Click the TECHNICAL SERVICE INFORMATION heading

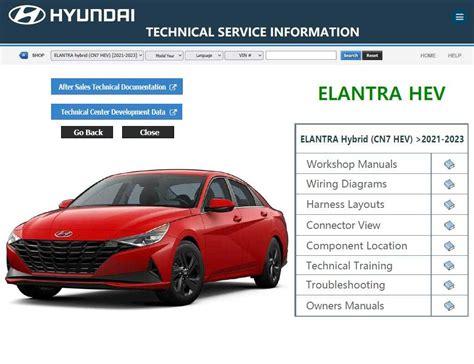point(253,32)
